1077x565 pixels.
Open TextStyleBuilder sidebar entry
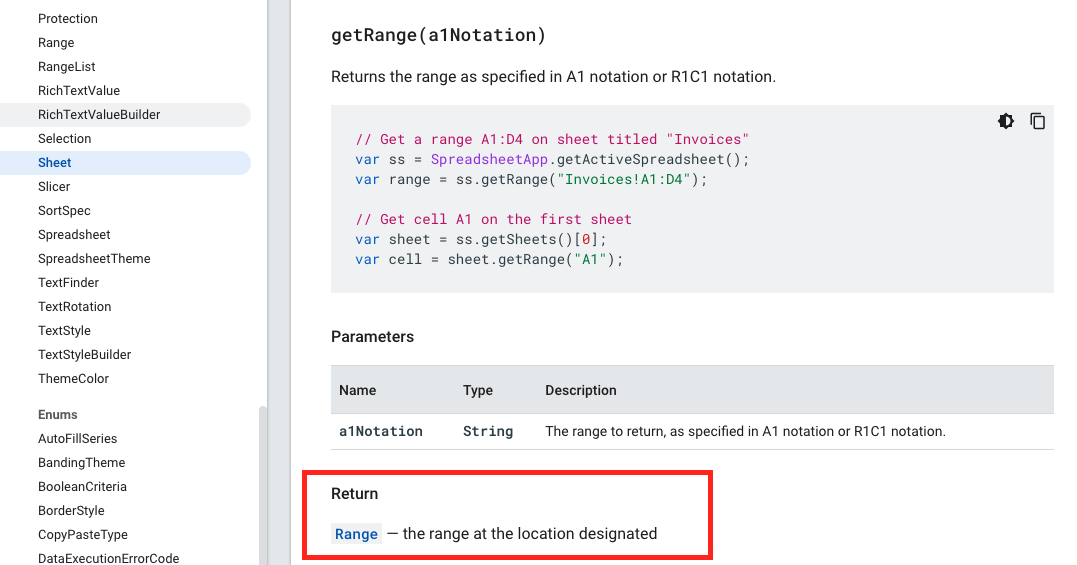pyautogui.click(x=84, y=355)
